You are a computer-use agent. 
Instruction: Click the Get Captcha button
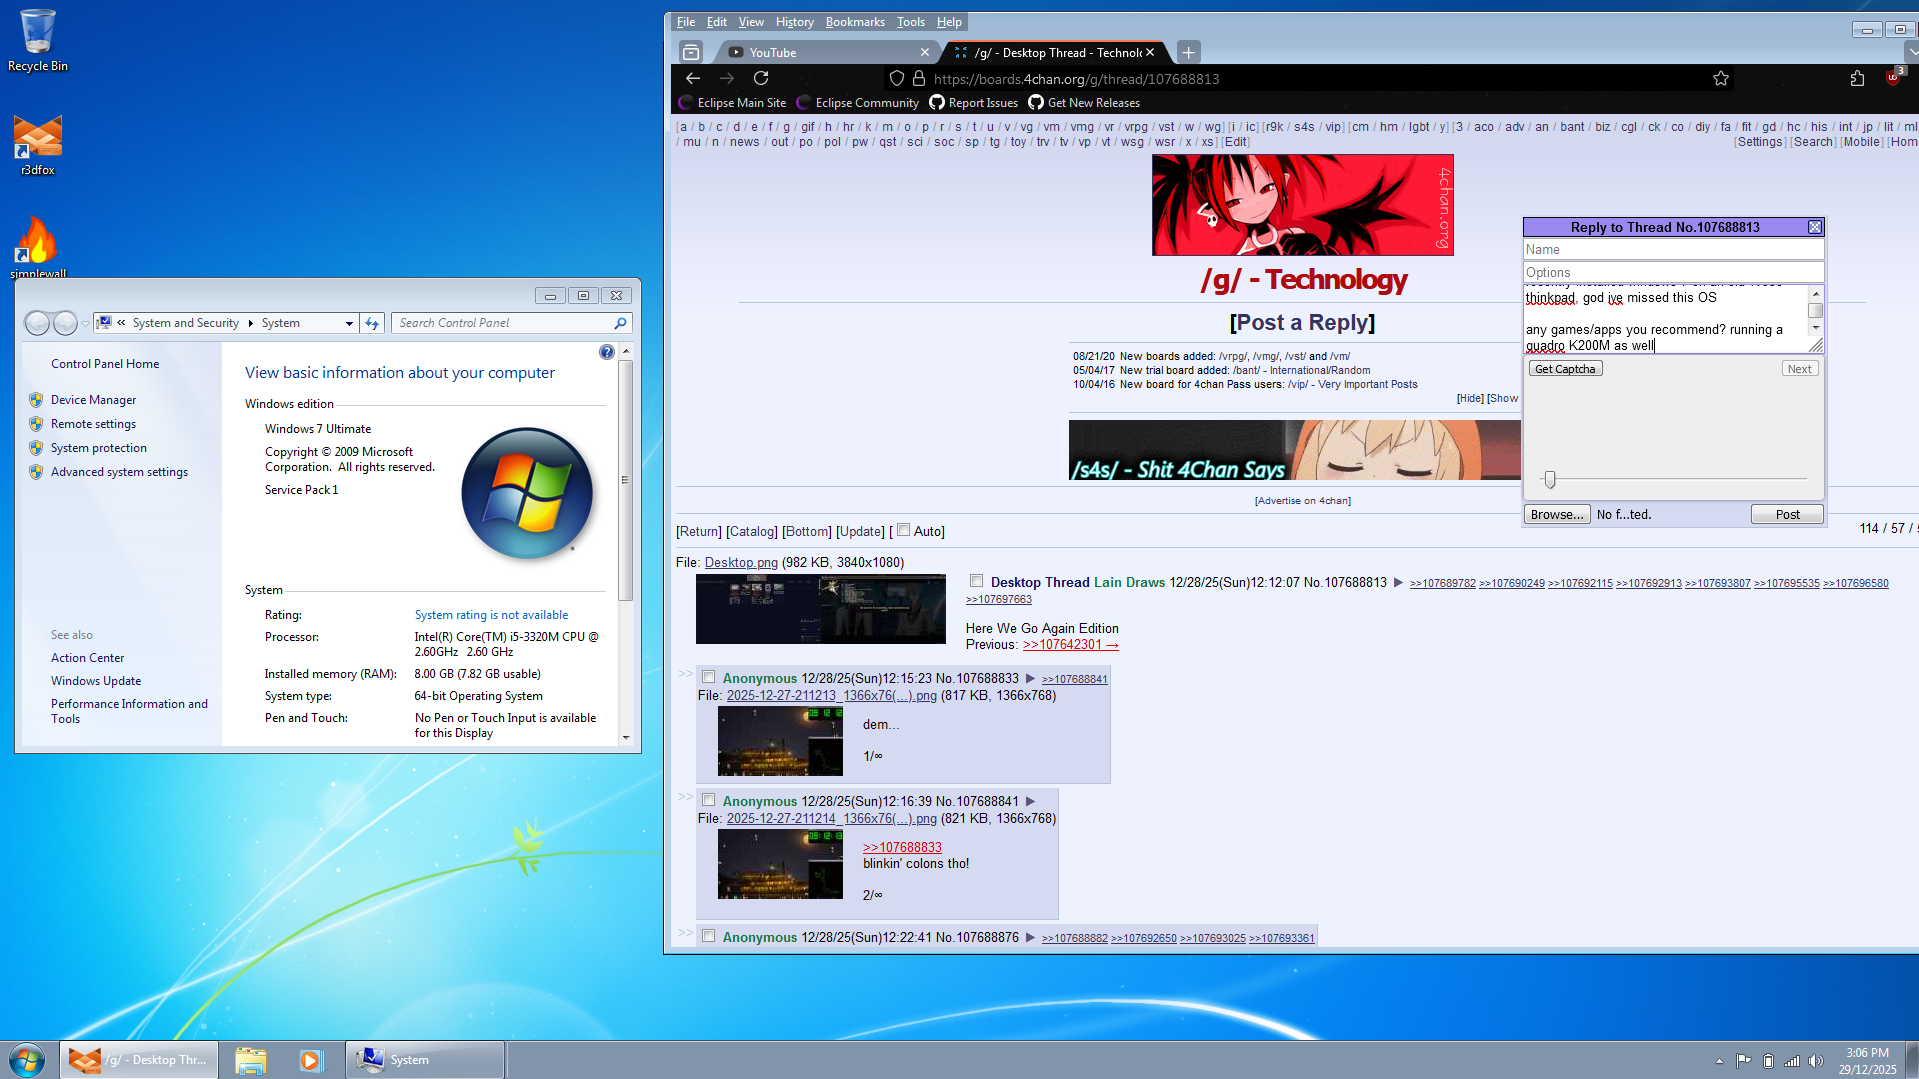[1565, 369]
